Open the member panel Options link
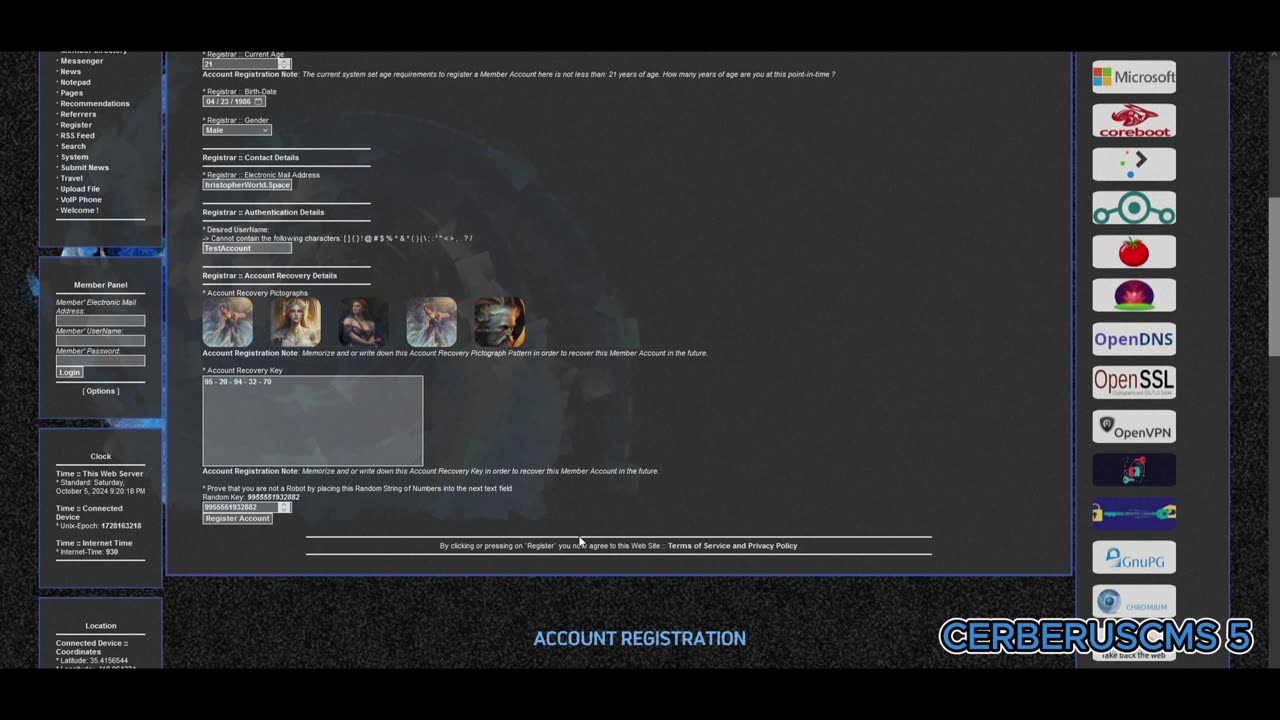The image size is (1280, 720). coord(101,391)
